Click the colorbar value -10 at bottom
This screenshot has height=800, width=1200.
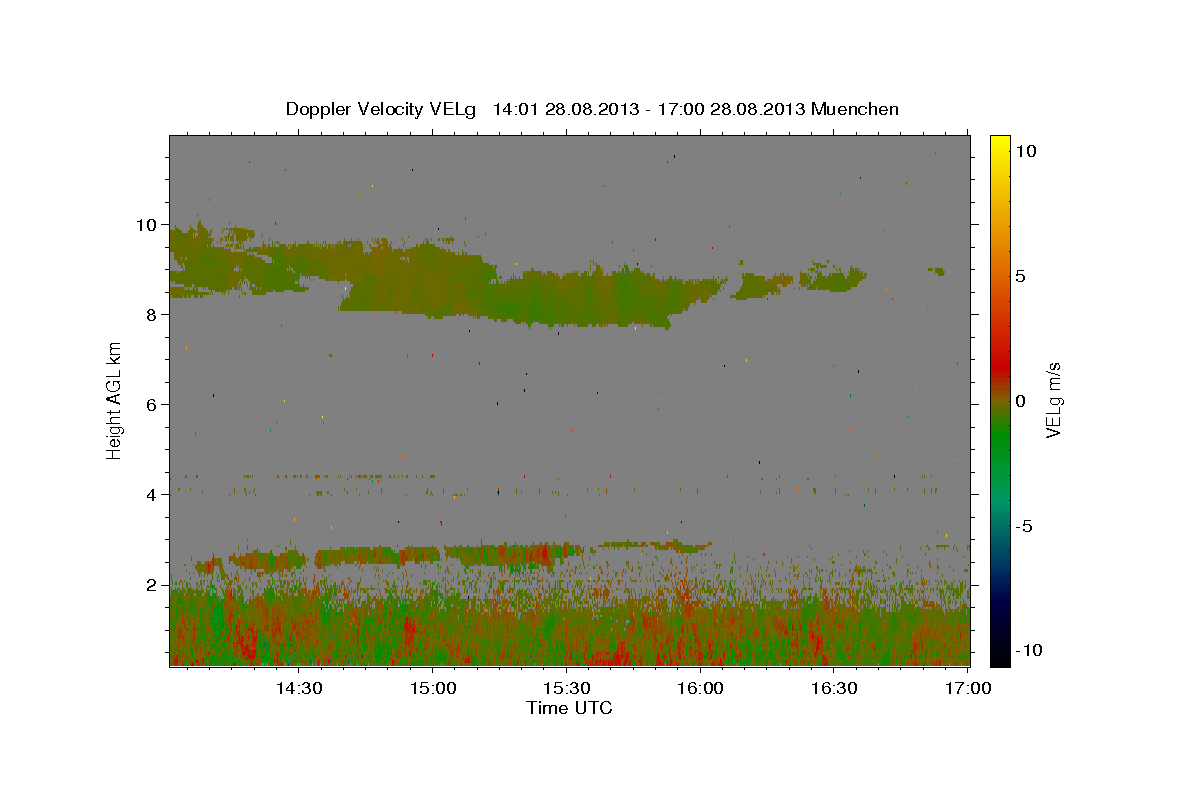coord(1028,650)
